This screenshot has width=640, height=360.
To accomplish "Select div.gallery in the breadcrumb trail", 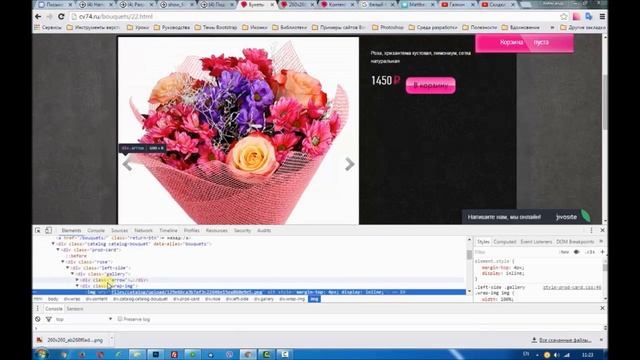I will pos(264,299).
